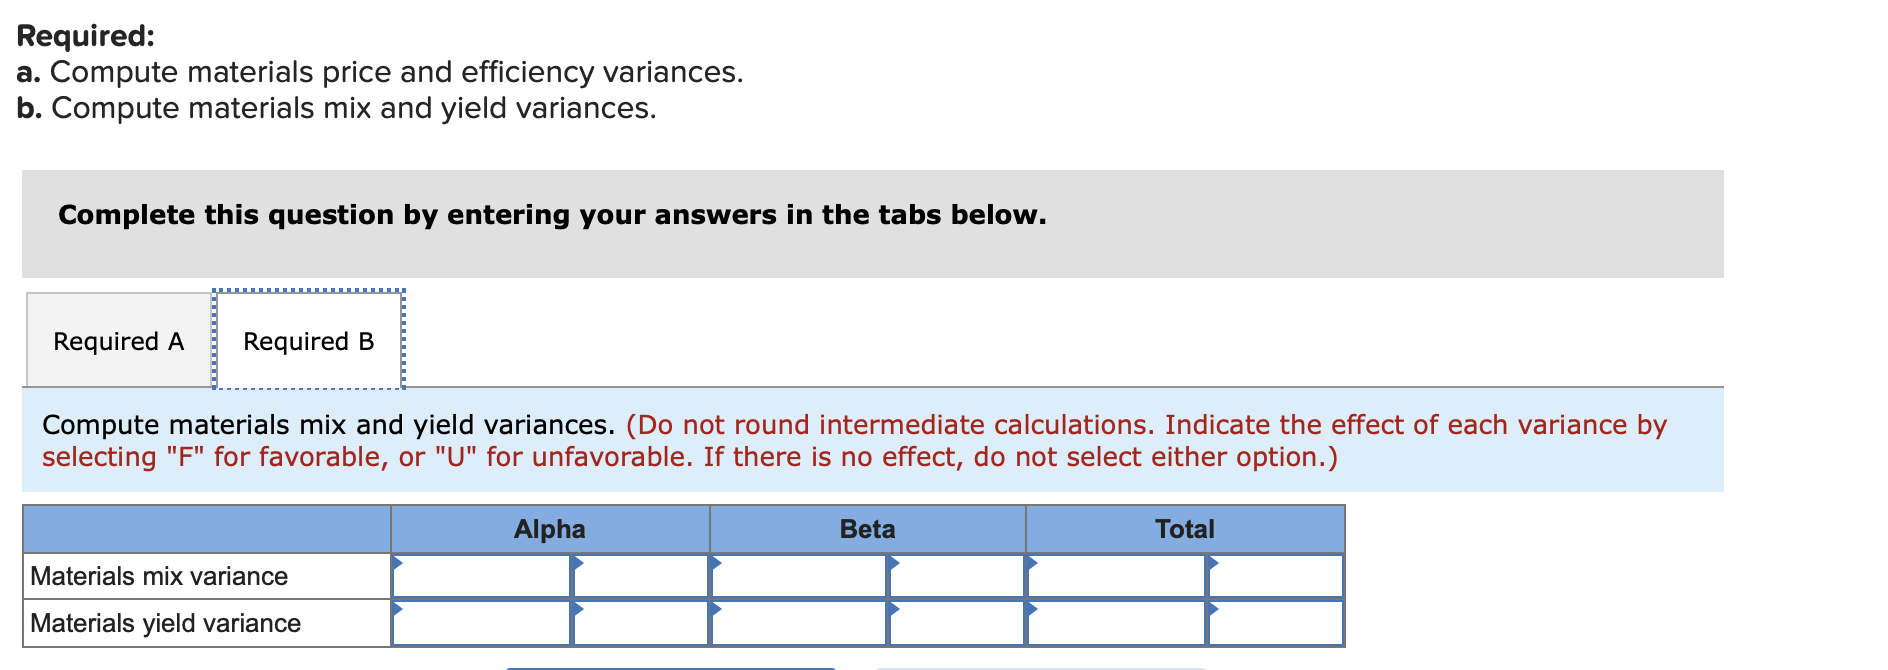1888x670 pixels.
Task: Click the blue navigation button below the table
Action: pyautogui.click(x=672, y=666)
